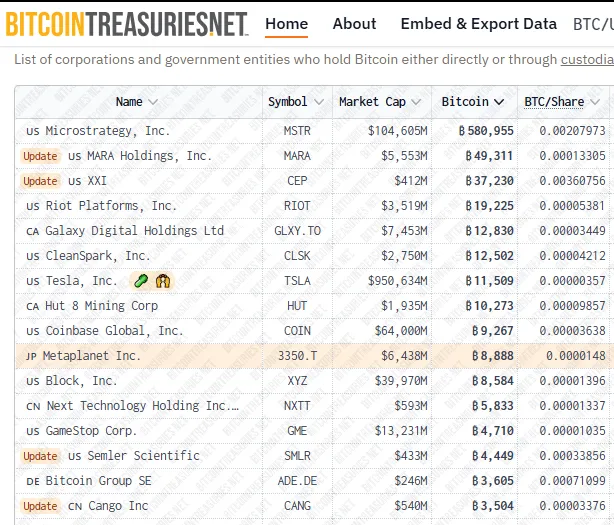Sort by Symbol column chevron
614x525 pixels.
[319, 102]
